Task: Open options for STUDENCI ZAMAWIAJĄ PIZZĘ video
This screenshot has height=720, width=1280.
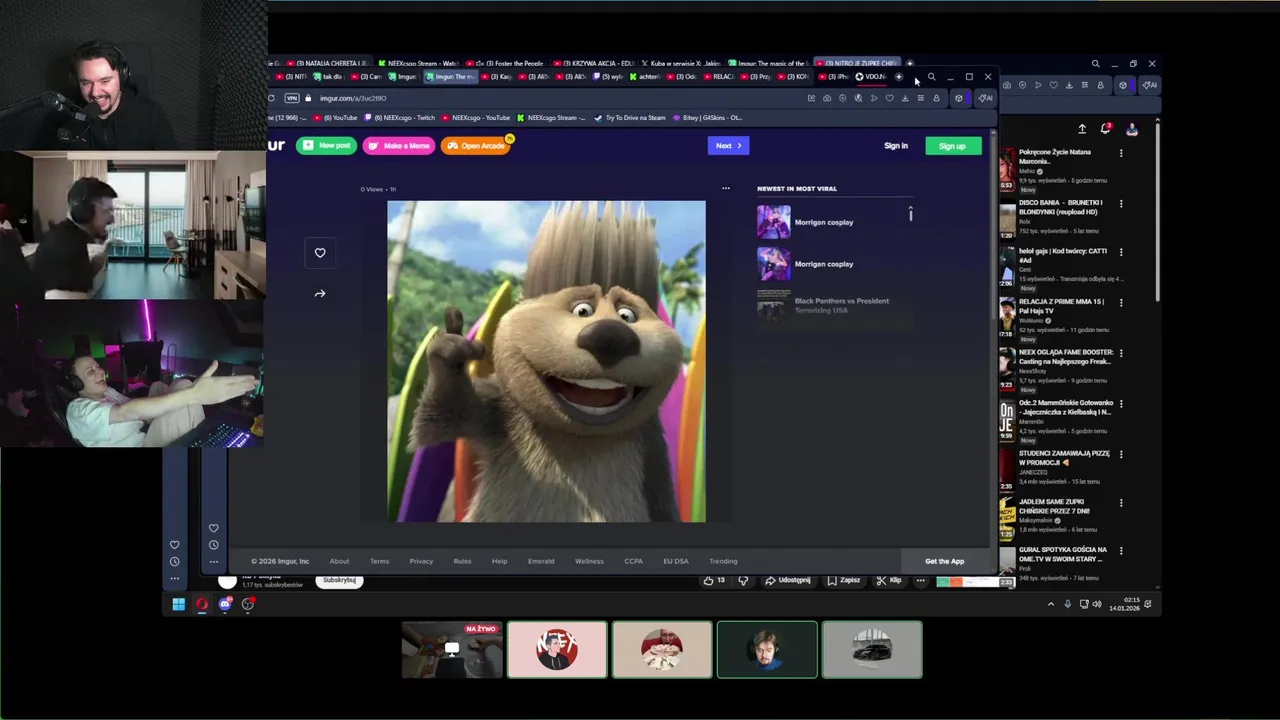Action: pos(1121,454)
